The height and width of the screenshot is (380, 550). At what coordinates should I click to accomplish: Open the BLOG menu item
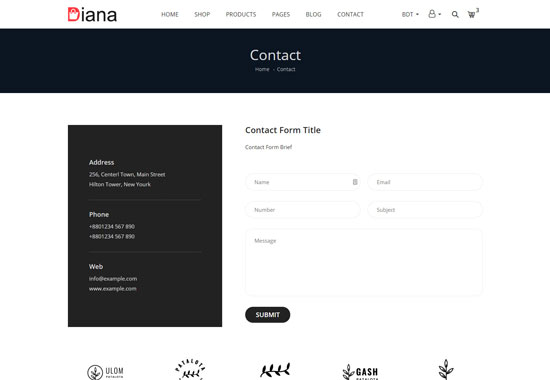[x=313, y=14]
